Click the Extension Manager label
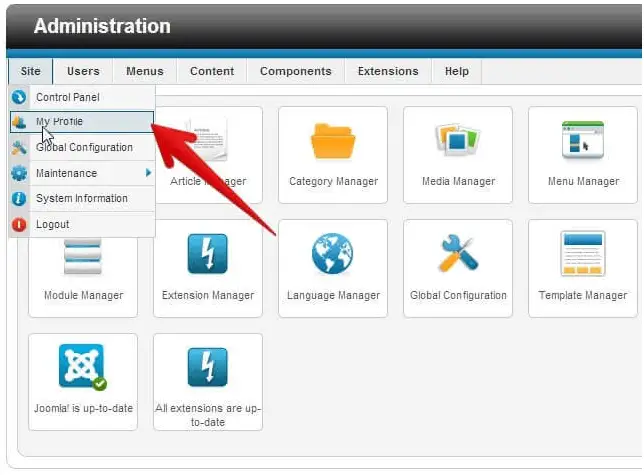 (x=208, y=296)
